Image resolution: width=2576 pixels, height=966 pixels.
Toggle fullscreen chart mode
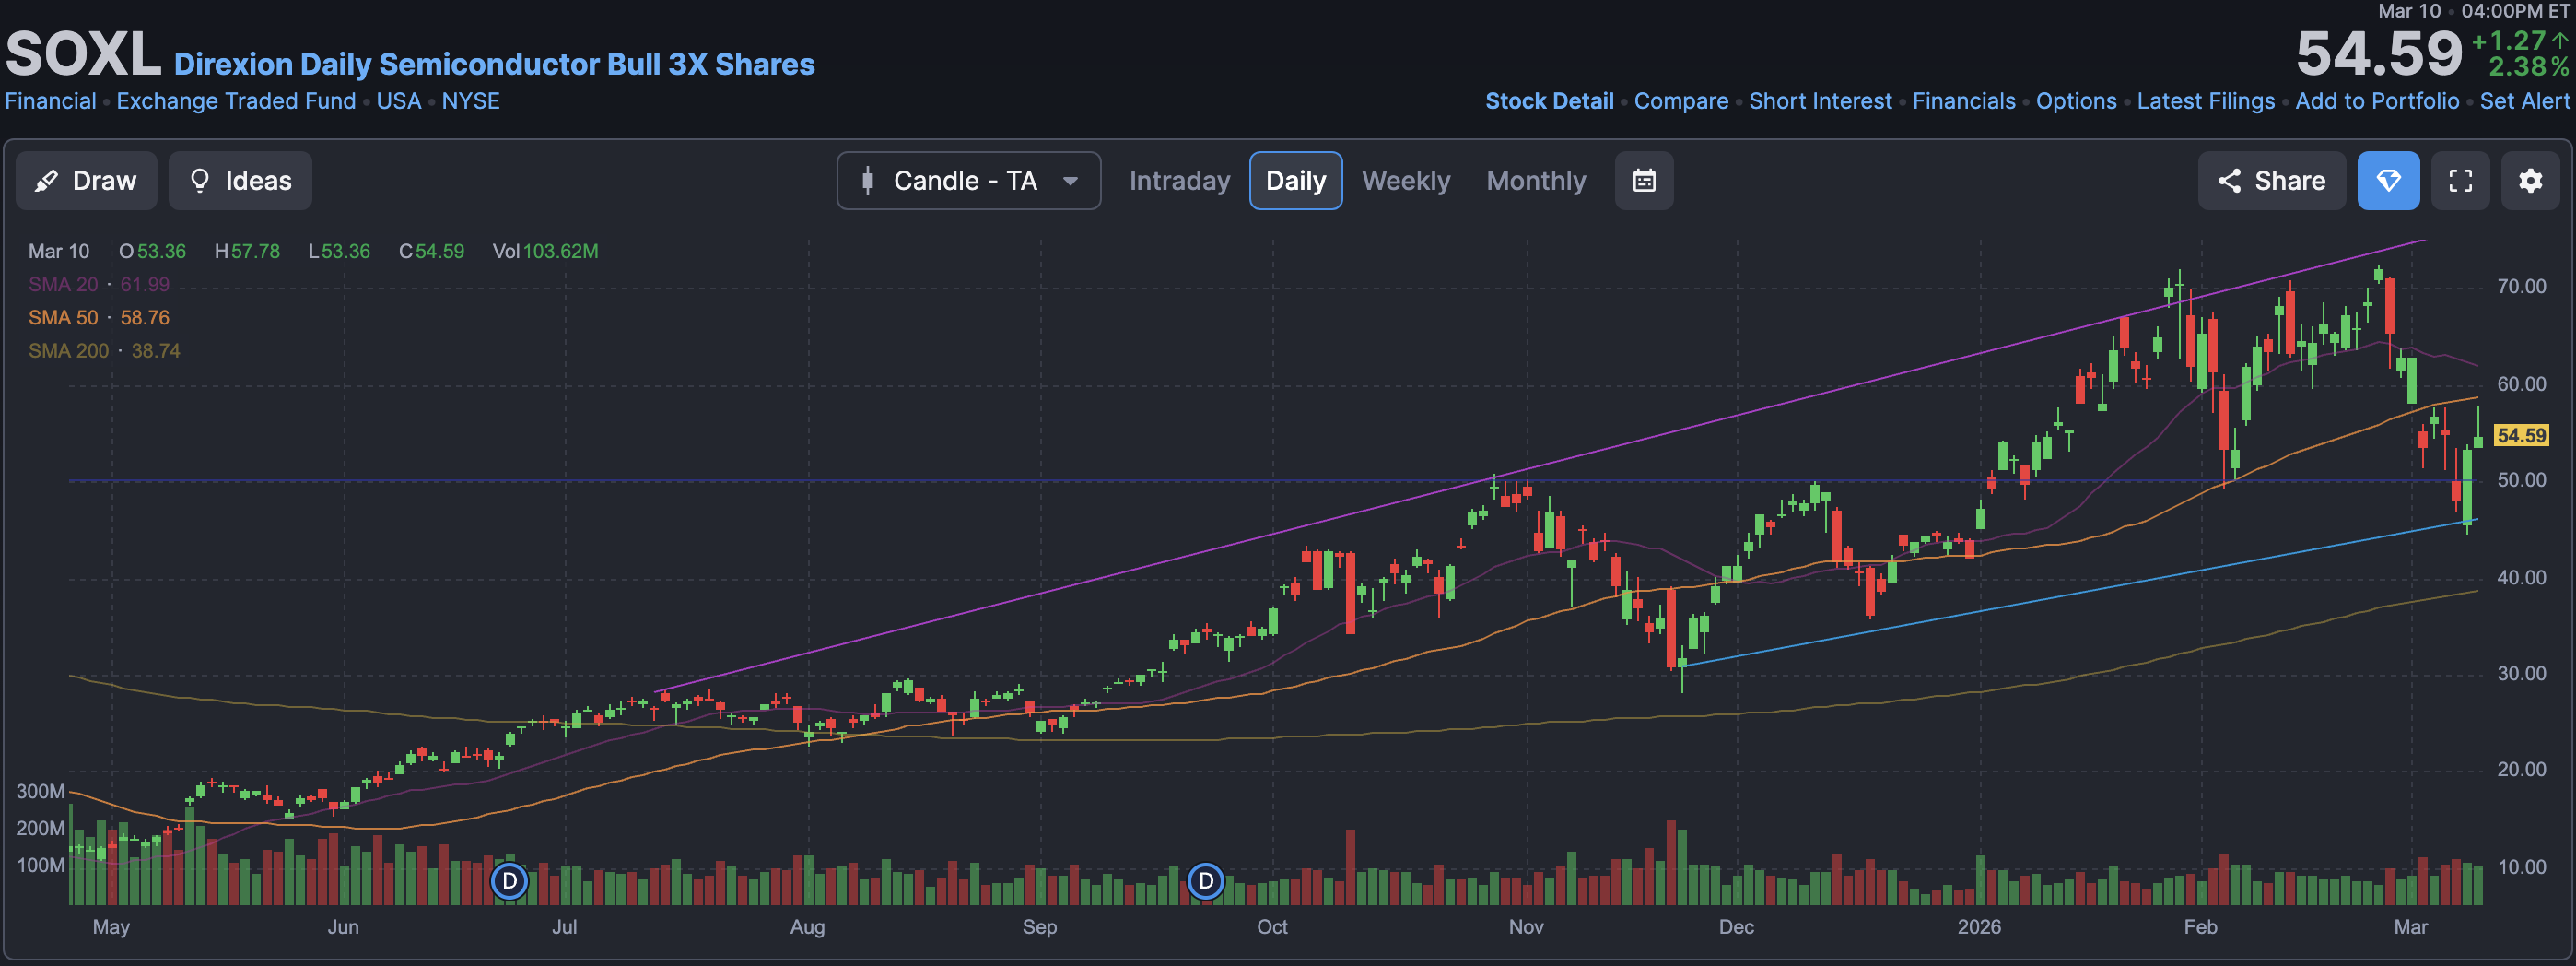2460,181
